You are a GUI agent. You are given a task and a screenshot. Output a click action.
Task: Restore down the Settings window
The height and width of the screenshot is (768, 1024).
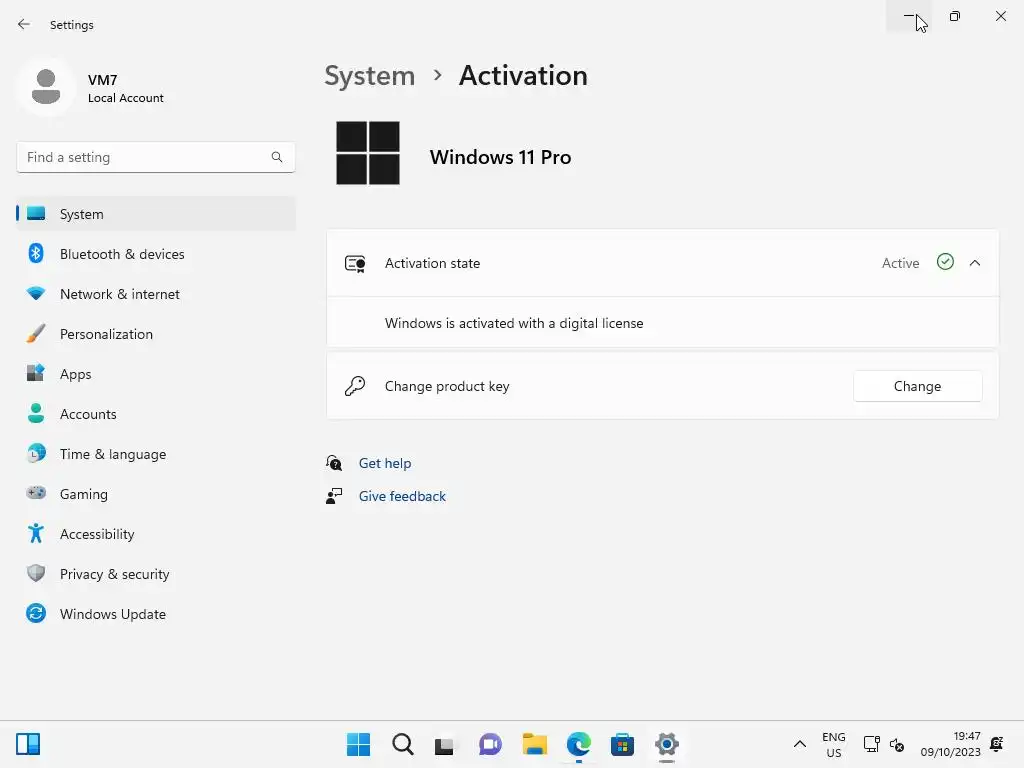(955, 16)
